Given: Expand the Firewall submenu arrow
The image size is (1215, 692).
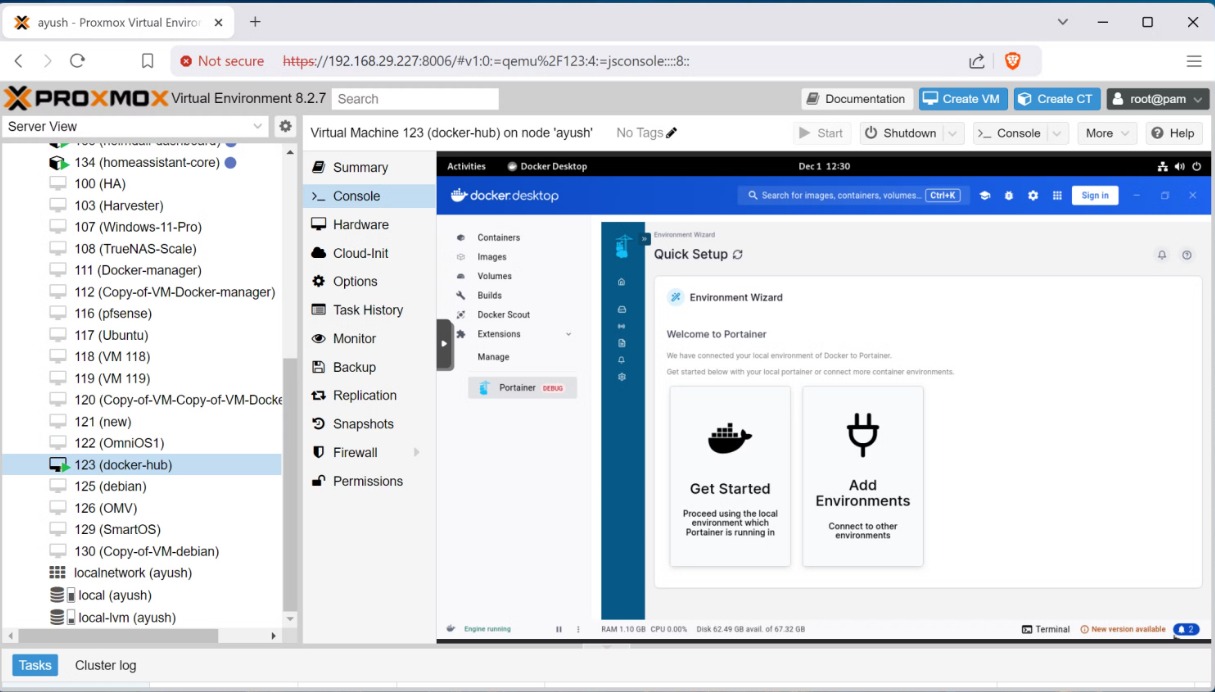Looking at the screenshot, I should point(417,453).
